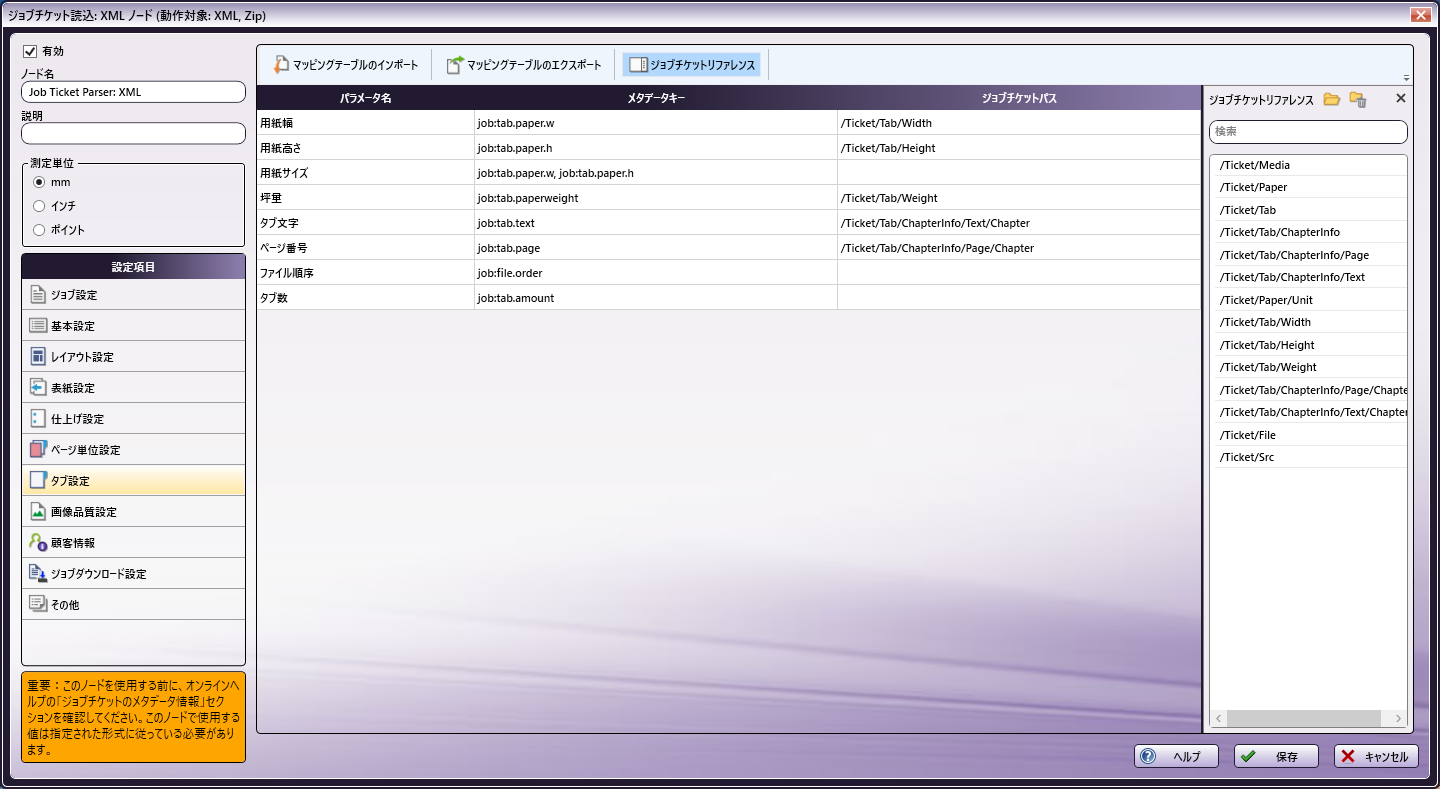The height and width of the screenshot is (789, 1440).
Task: Click the folder delete icon in reference panel
Action: coord(1357,99)
